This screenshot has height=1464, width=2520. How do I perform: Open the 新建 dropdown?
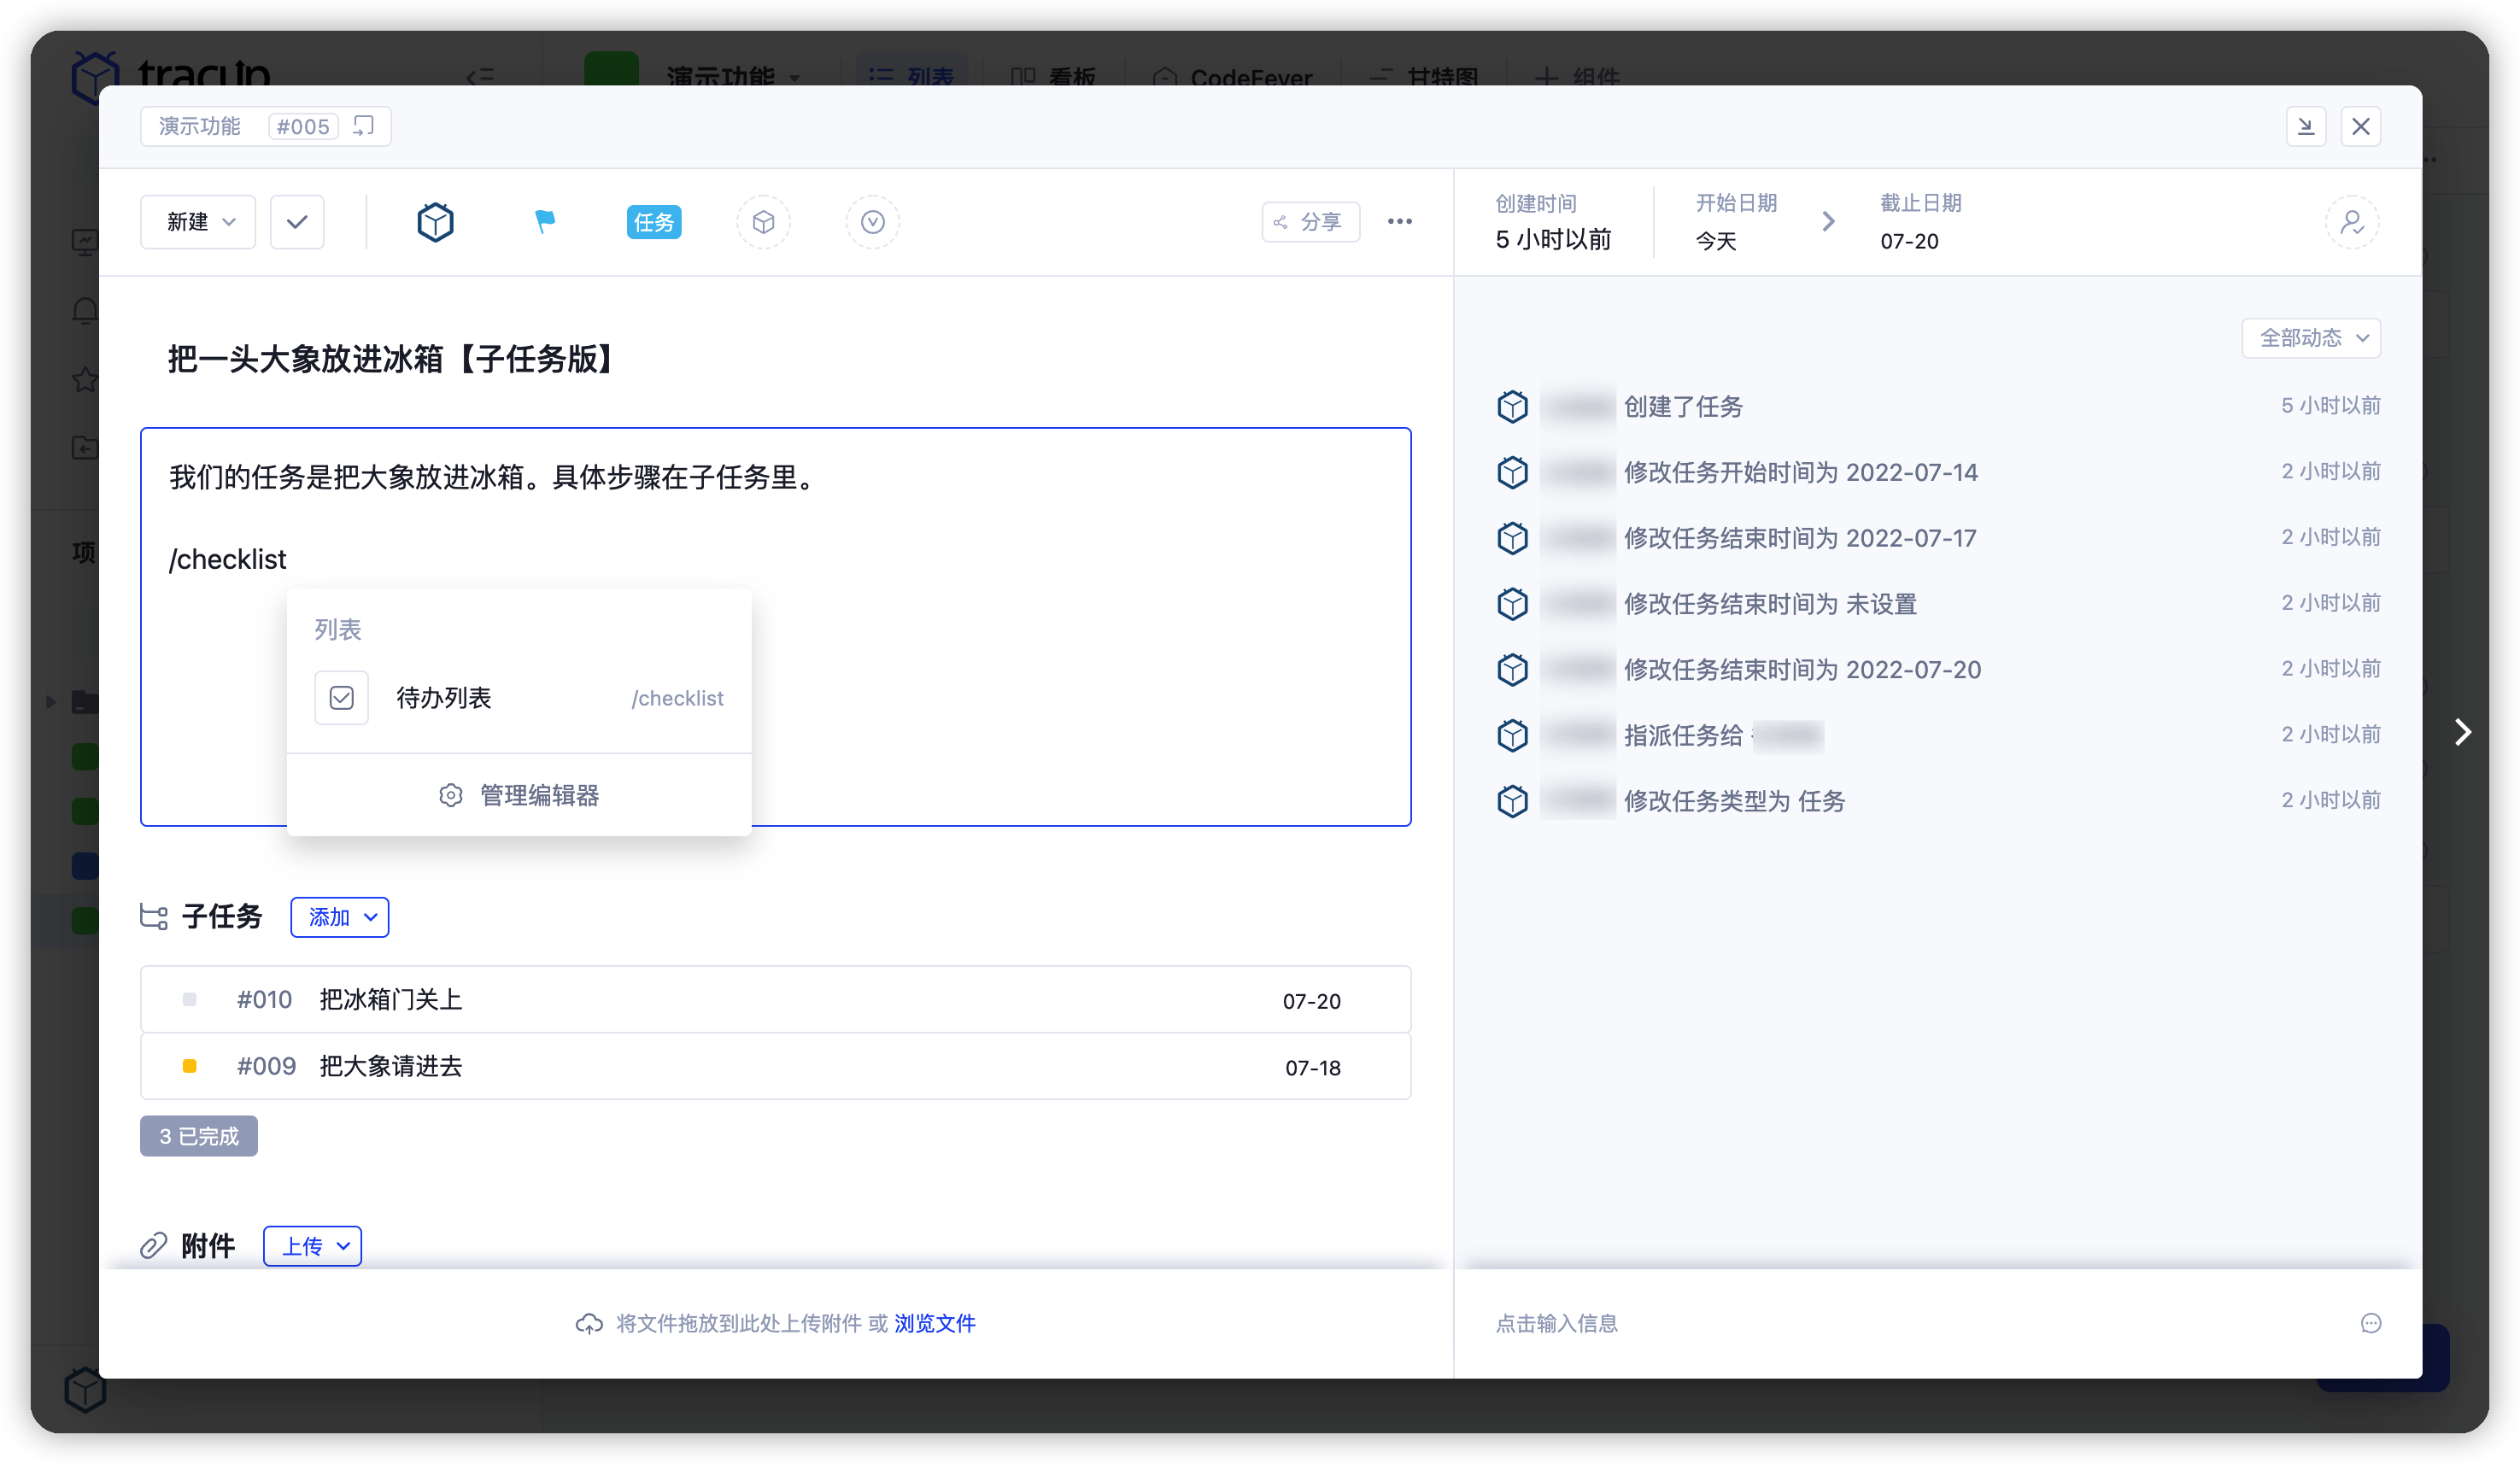point(197,221)
